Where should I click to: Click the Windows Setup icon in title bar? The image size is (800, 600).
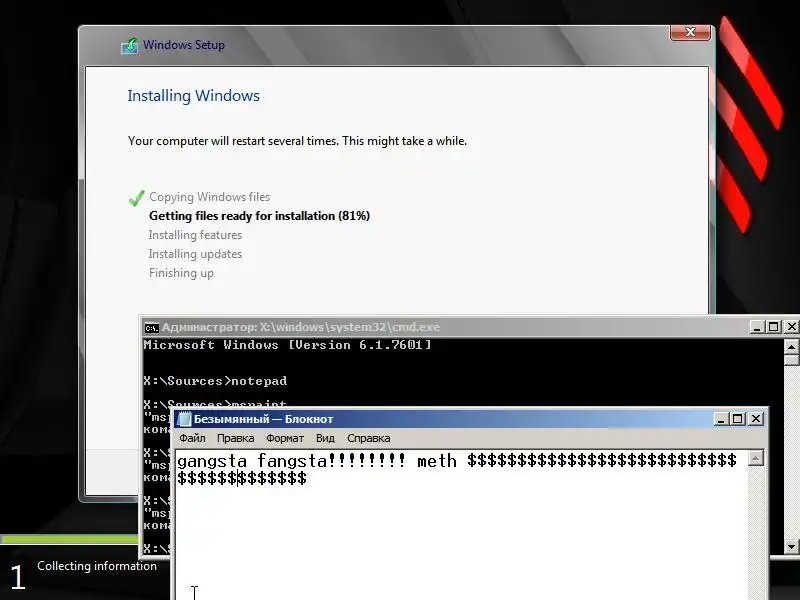(130, 46)
